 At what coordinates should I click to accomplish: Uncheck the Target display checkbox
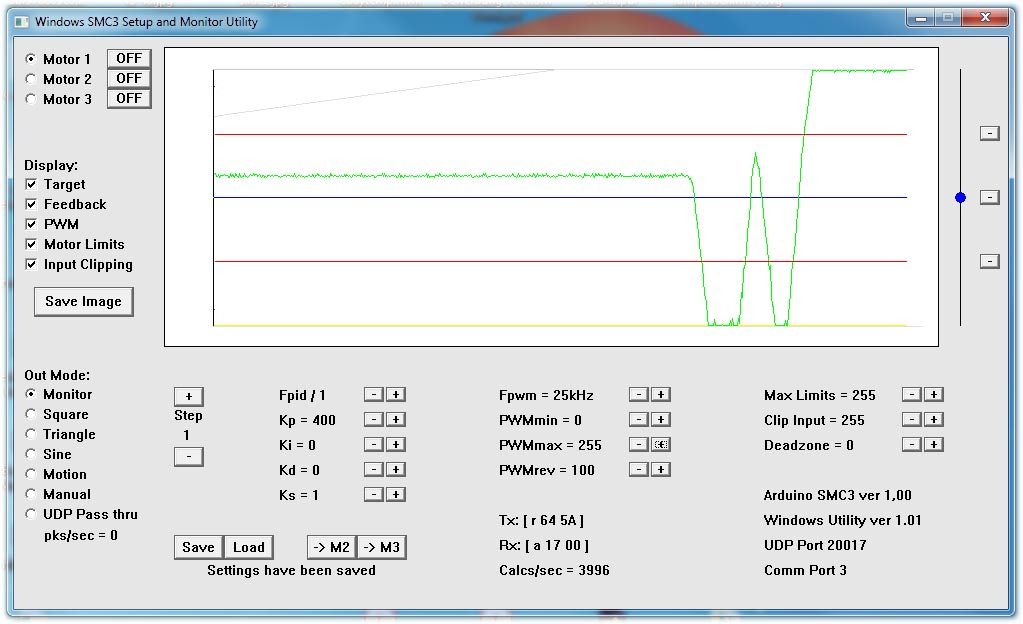[x=32, y=185]
